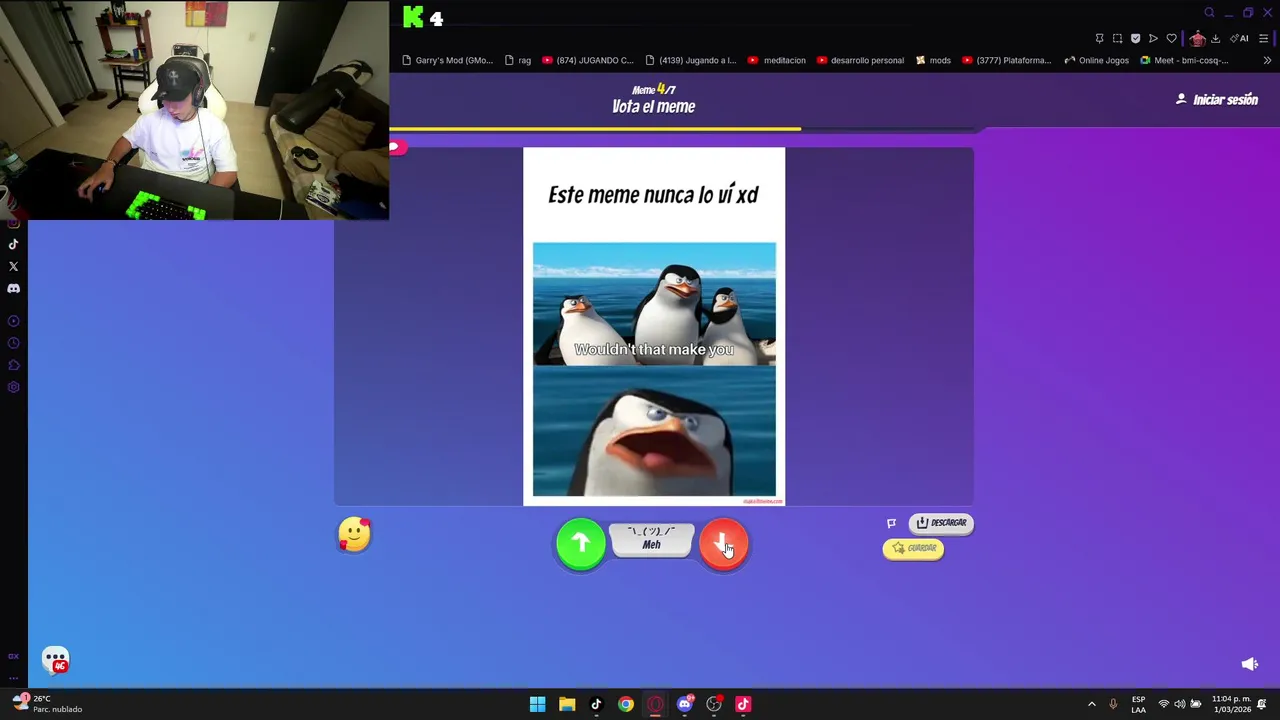Click the yellow GUARDAR save button

click(913, 549)
